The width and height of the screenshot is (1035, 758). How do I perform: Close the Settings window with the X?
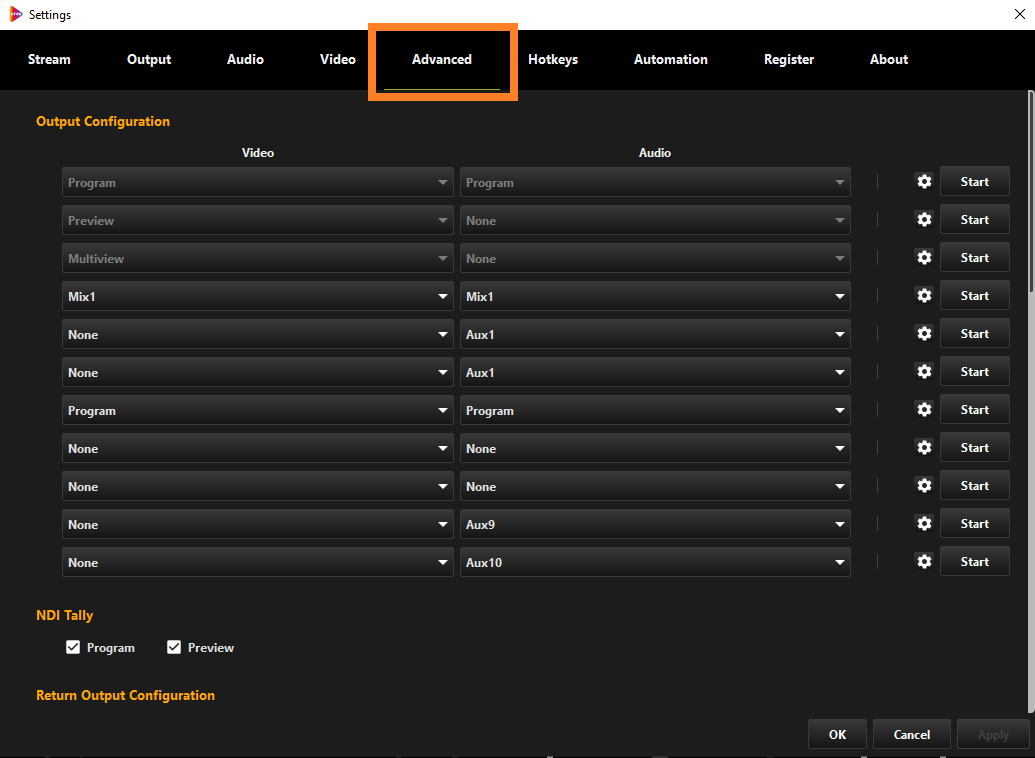[x=1019, y=14]
